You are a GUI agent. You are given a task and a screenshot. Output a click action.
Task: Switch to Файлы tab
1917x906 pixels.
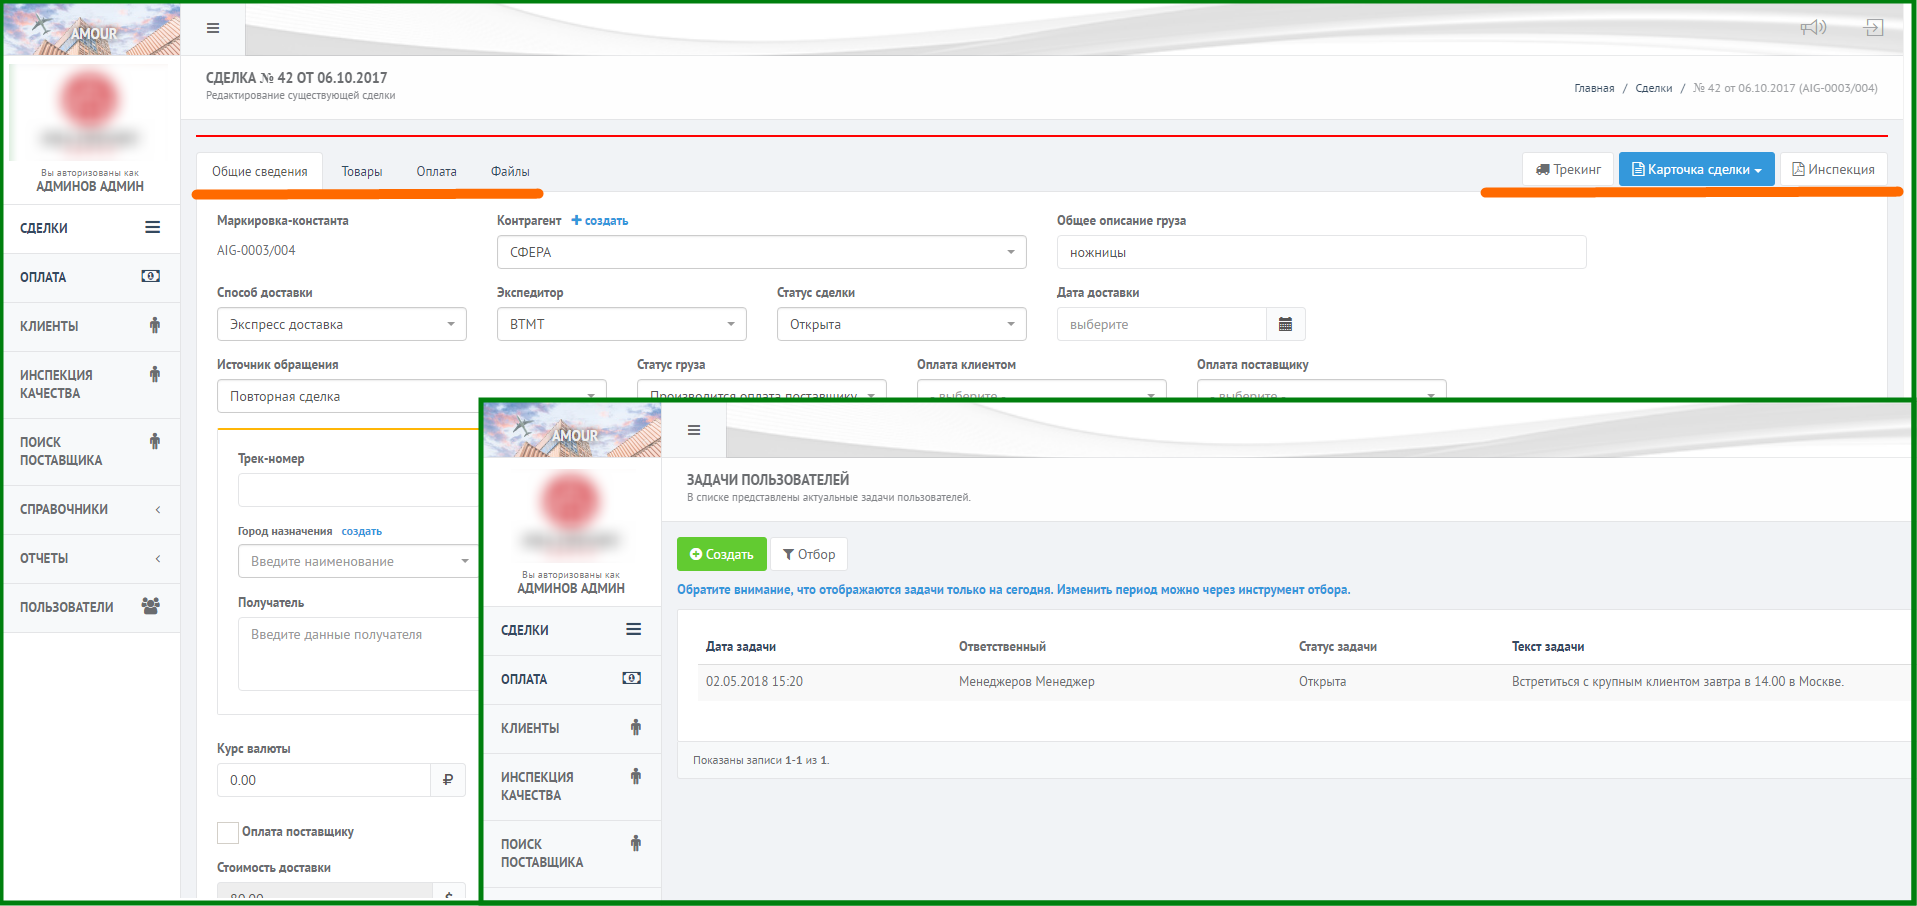pyautogui.click(x=510, y=171)
